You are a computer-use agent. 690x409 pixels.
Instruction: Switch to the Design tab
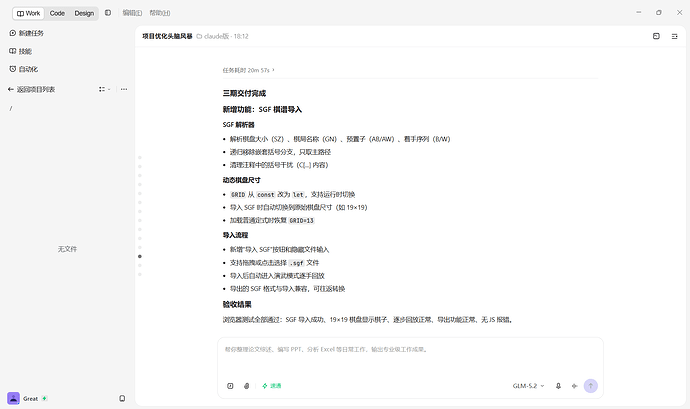[x=84, y=13]
